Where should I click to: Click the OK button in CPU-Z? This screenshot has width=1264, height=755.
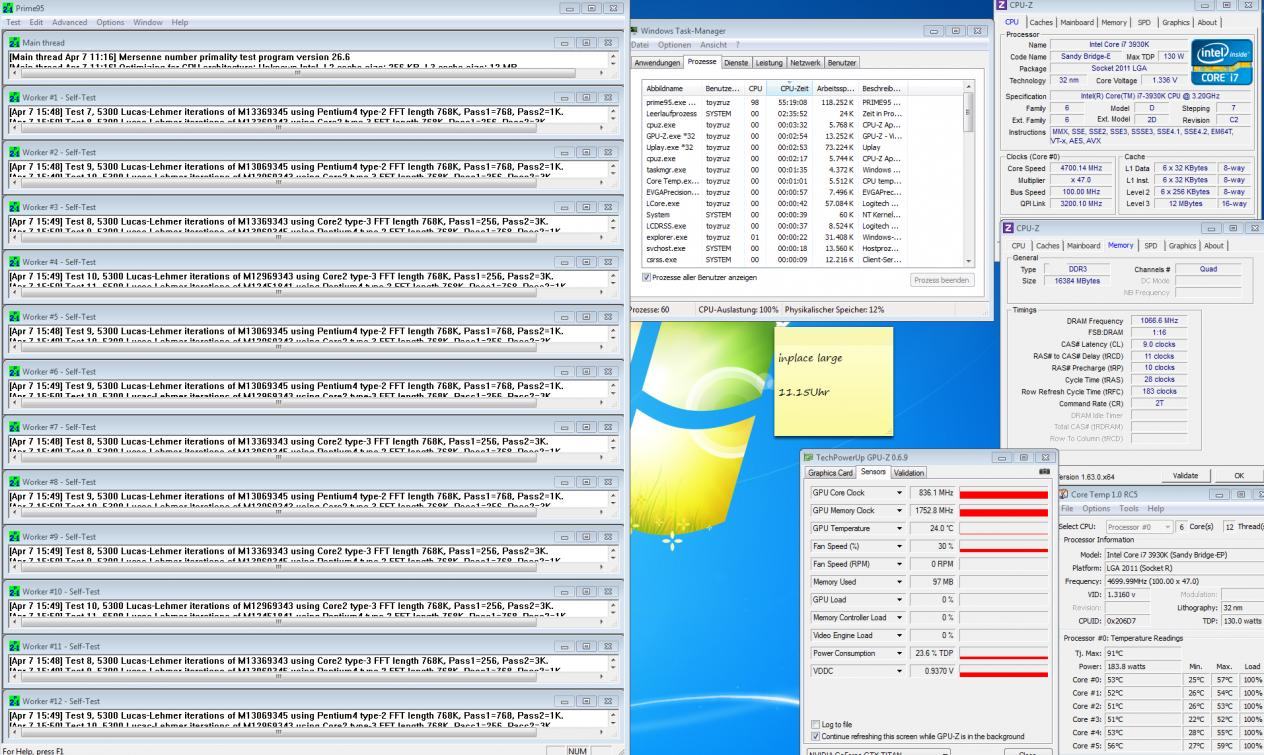click(x=1240, y=476)
